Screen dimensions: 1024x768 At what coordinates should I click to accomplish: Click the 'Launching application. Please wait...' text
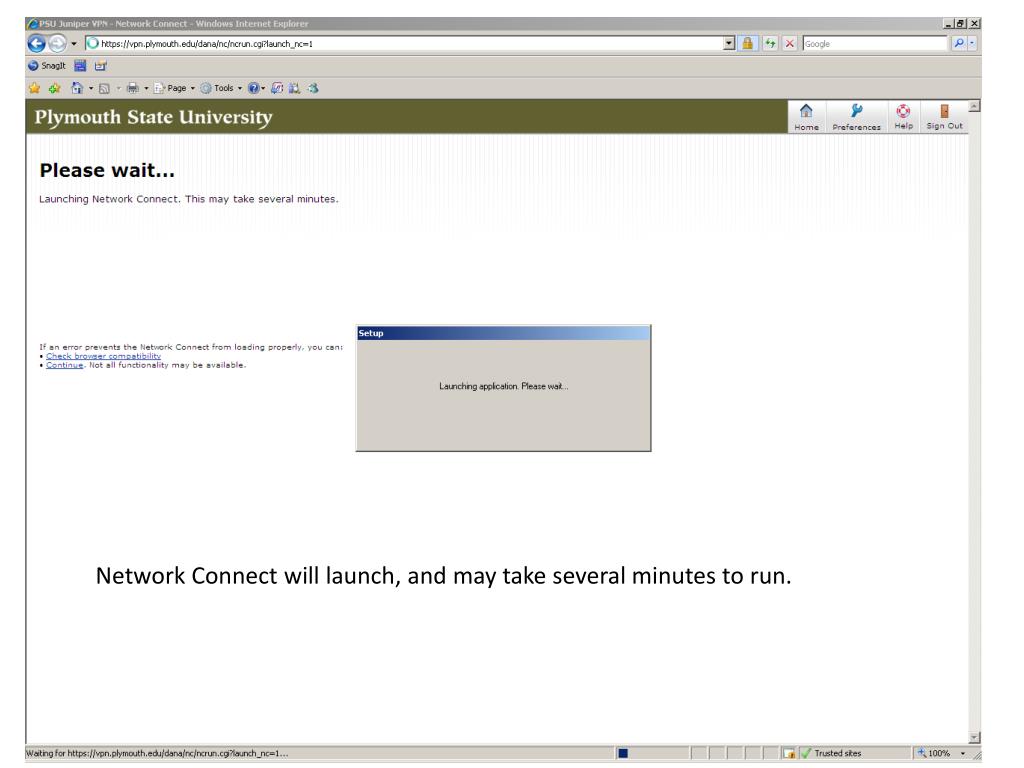pyautogui.click(x=504, y=387)
